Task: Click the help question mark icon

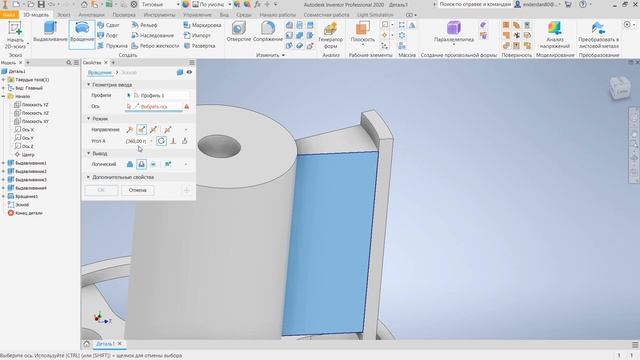Action: coord(583,4)
